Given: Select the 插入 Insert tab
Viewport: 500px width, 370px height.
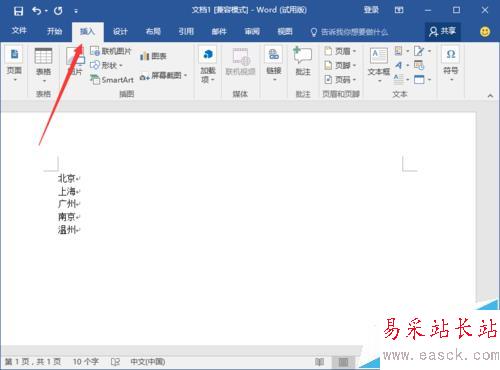Looking at the screenshot, I should pos(87,31).
